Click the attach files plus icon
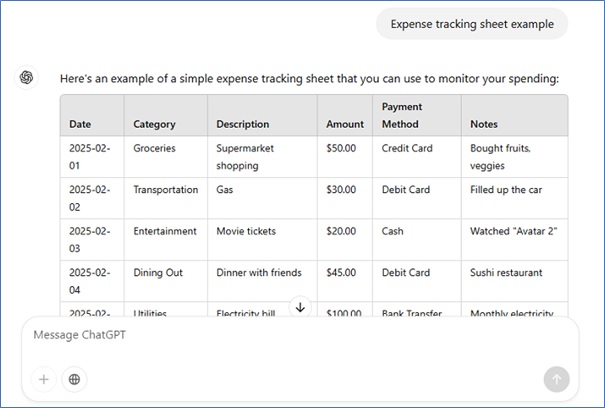 (44, 379)
